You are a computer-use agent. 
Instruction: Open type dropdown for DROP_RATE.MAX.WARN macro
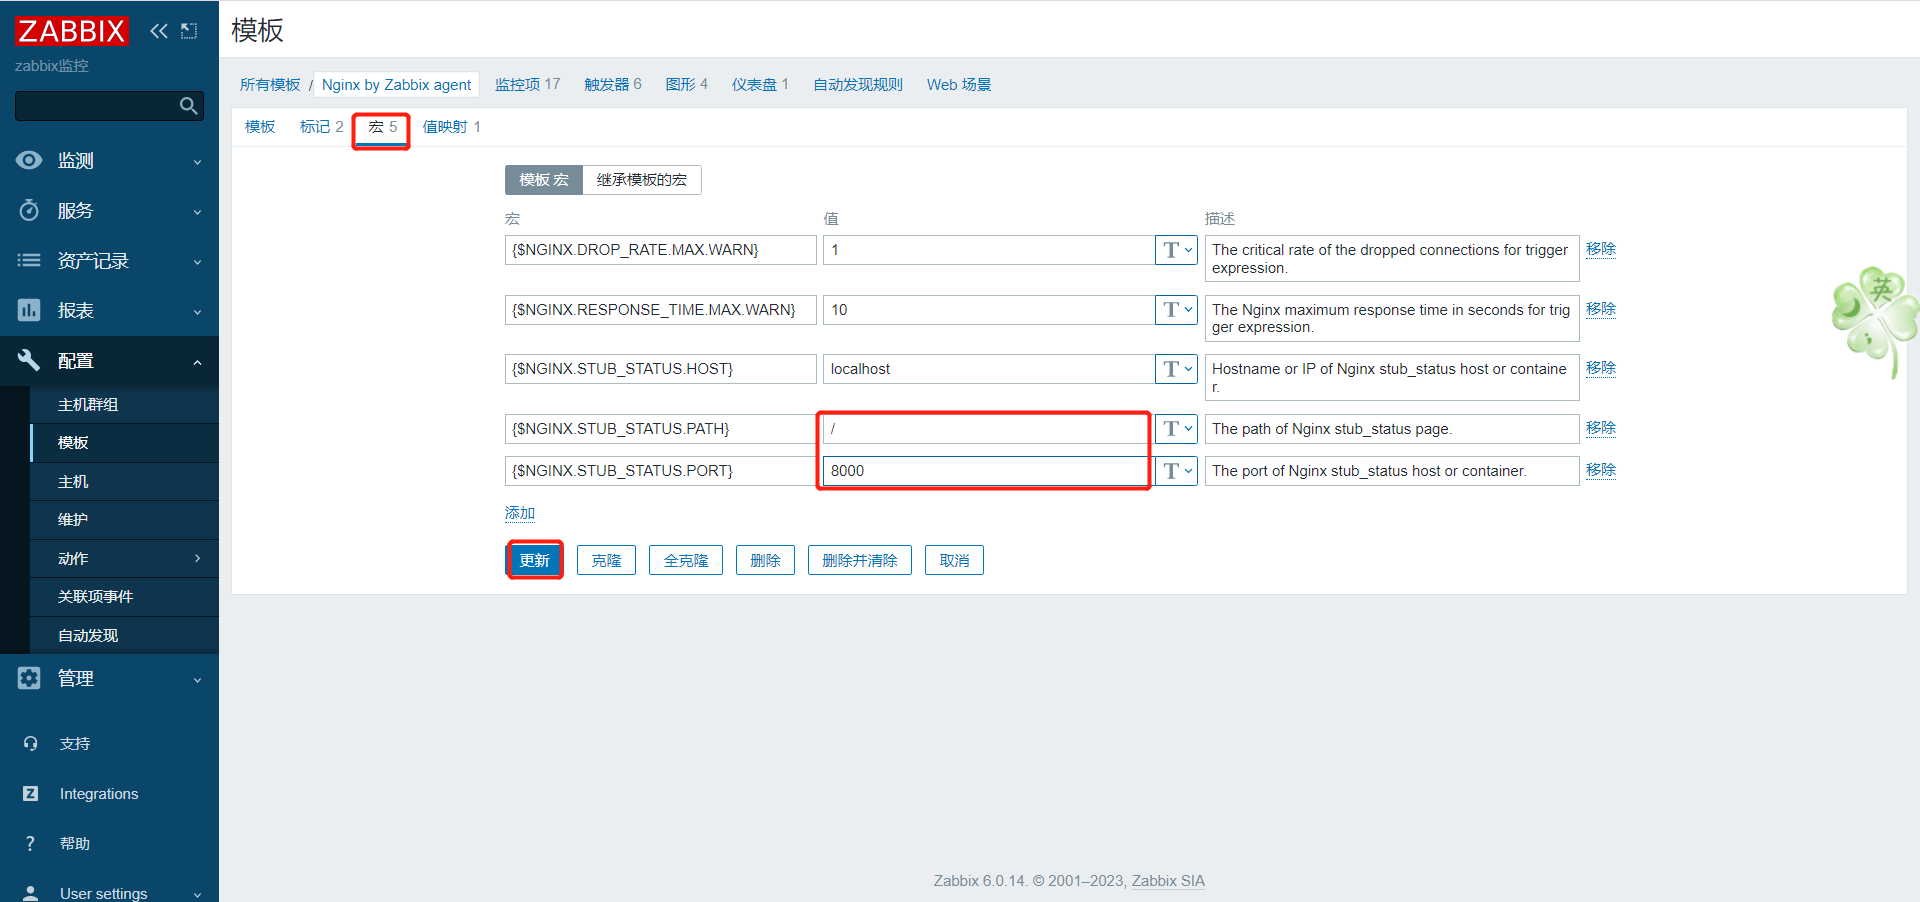click(x=1176, y=250)
